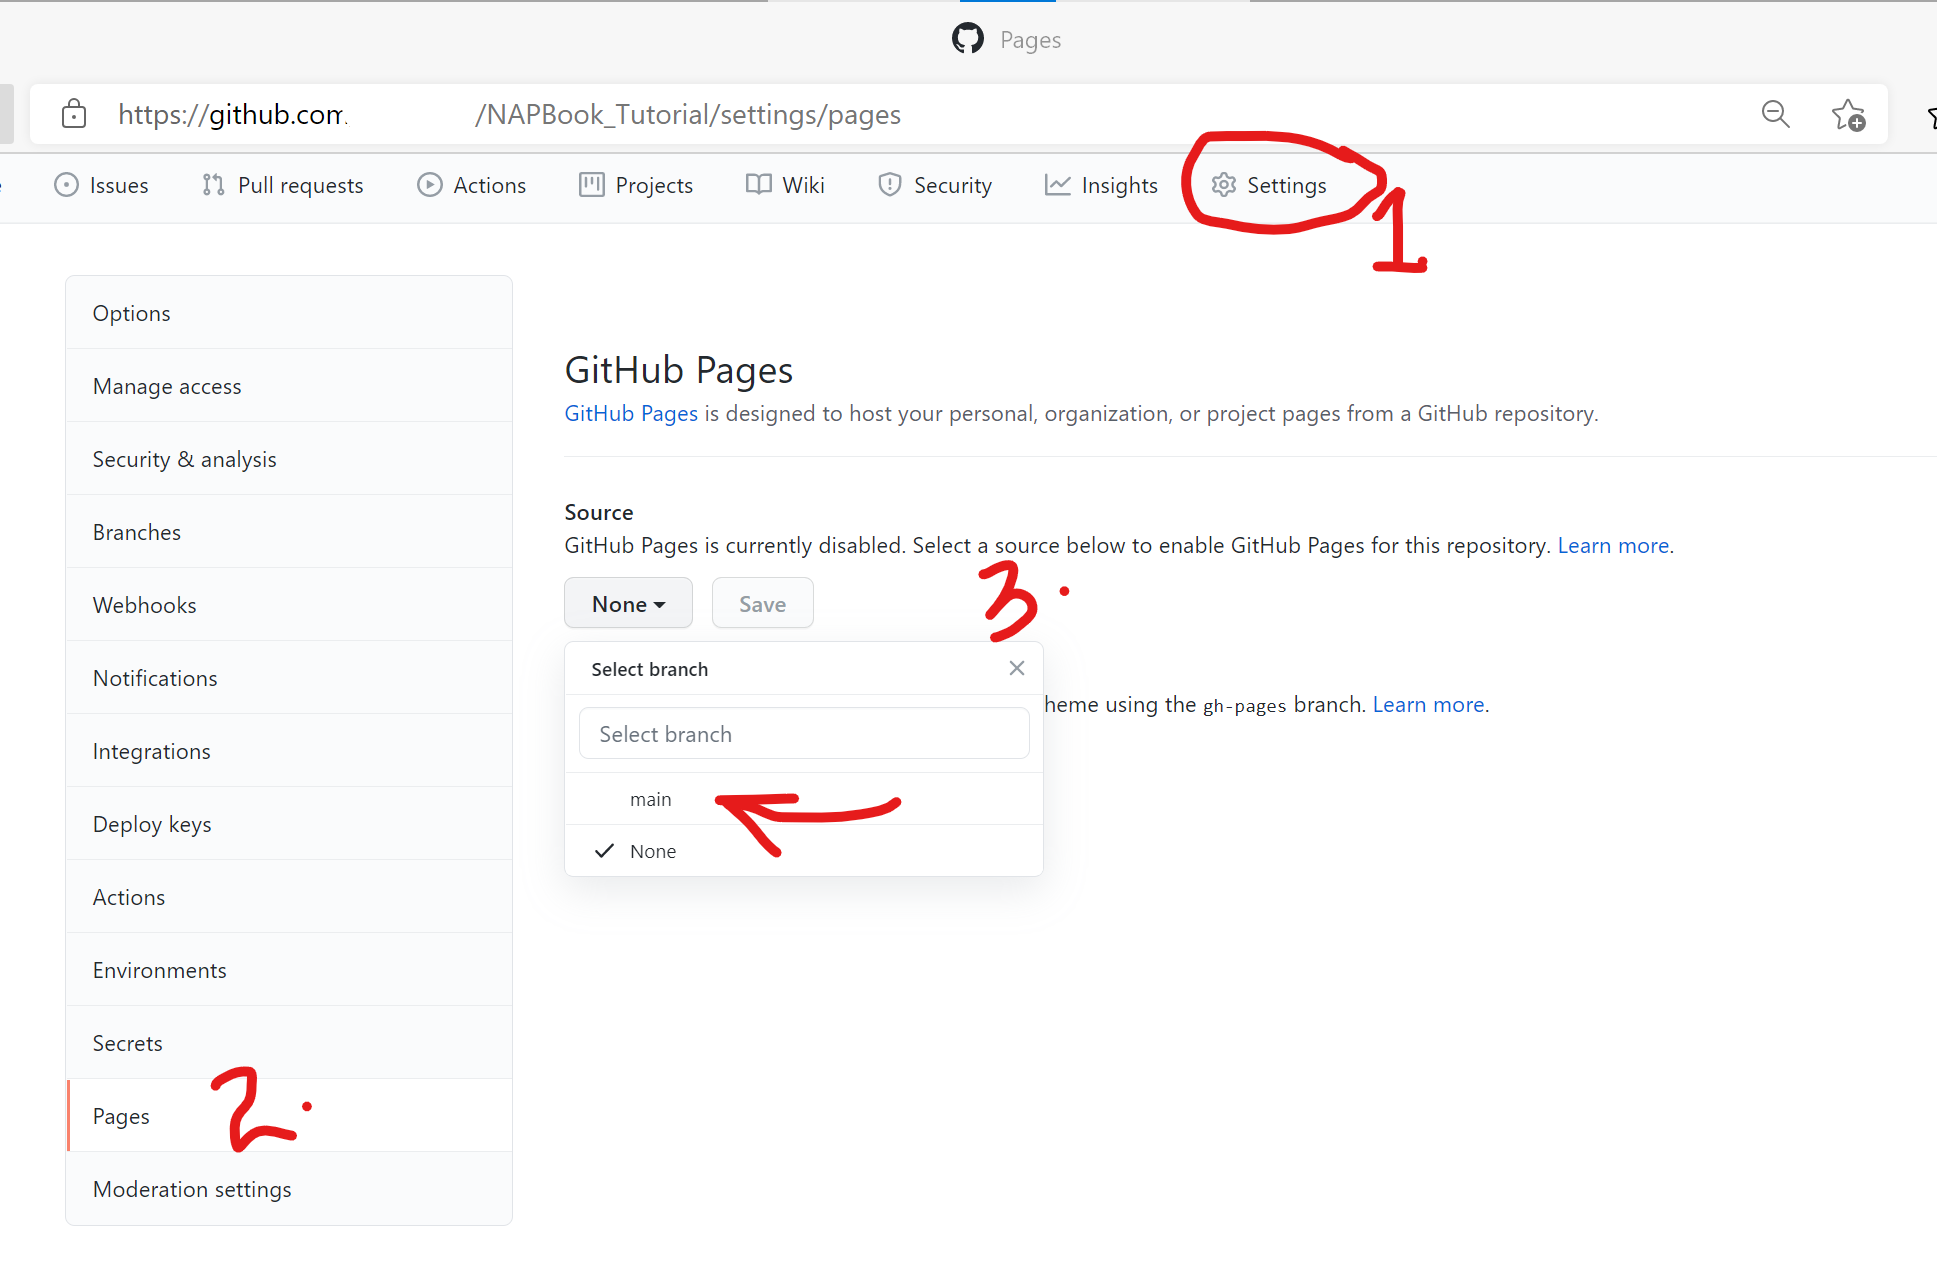Select the checked None branch option
Image resolution: width=1937 pixels, height=1273 pixels.
click(653, 850)
